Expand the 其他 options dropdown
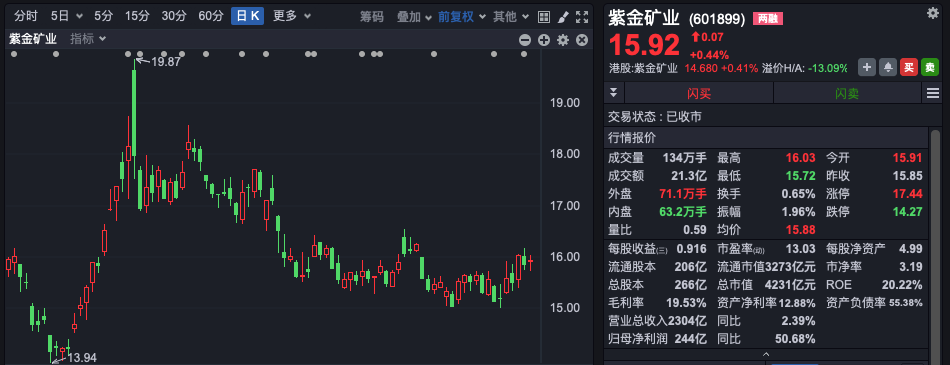 pos(511,16)
